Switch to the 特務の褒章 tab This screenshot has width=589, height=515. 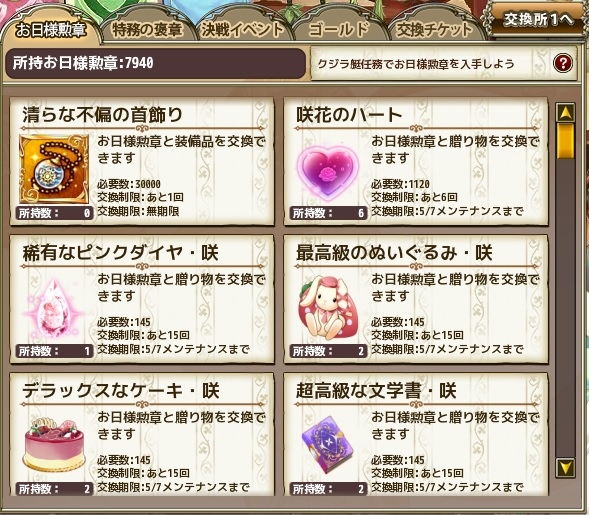click(147, 29)
